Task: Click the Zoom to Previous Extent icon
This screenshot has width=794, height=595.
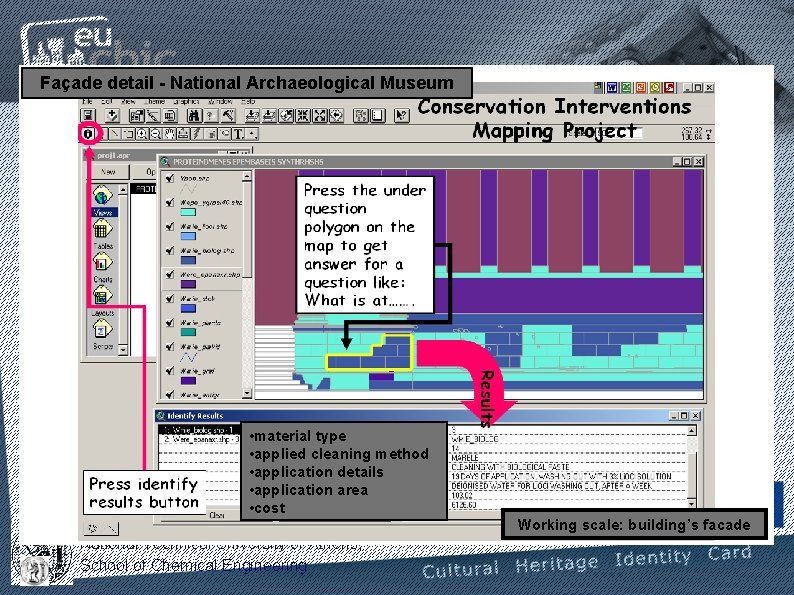Action: (336, 116)
